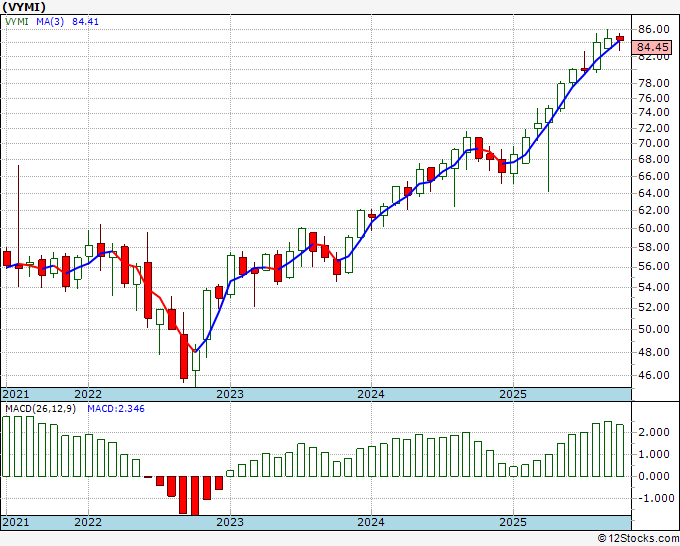Click the 2024 label on price chart axis
This screenshot has height=546, width=680.
371,394
